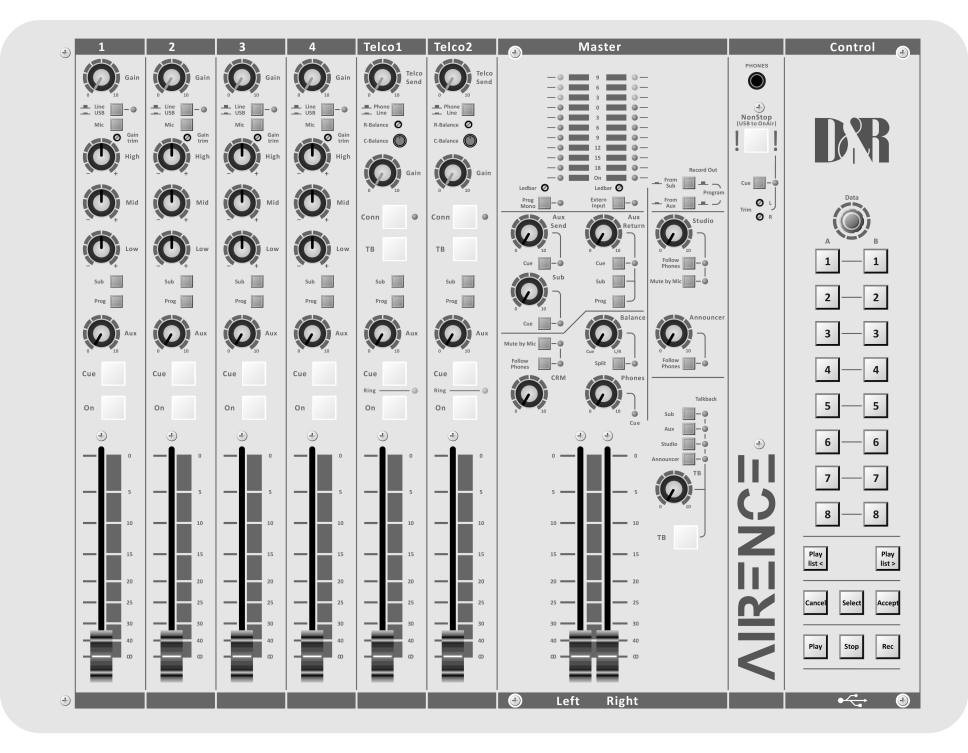Click channel 1 Gain knob
The width and height of the screenshot is (968, 753).
101,78
